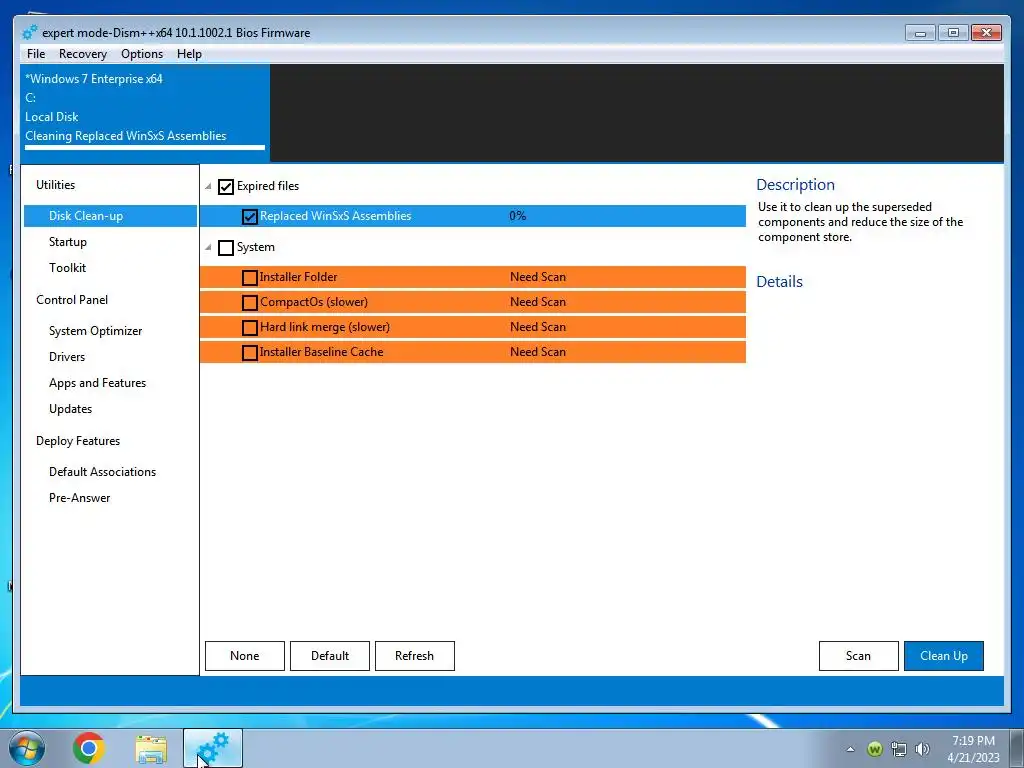Uncheck Replaced WinSxS Assemblies checkbox
The height and width of the screenshot is (768, 1024).
249,216
